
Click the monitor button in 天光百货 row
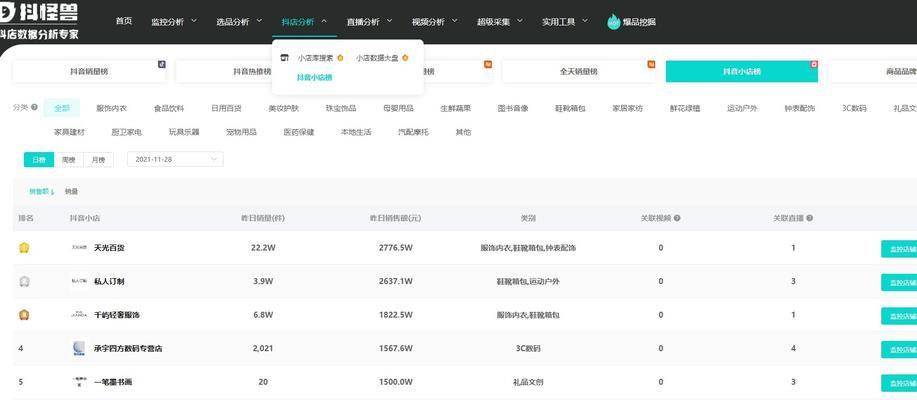[x=899, y=249]
